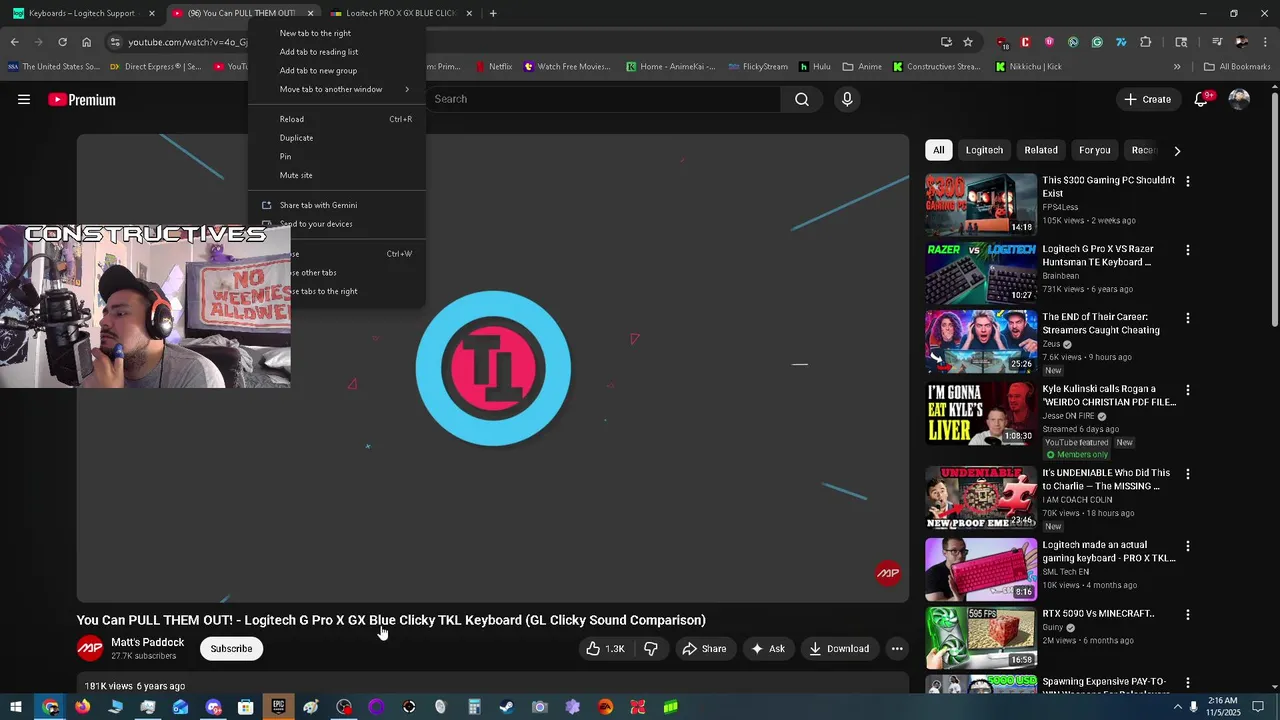Subscribe to Matt's Paddock
Viewport: 1280px width, 720px height.
coord(231,649)
